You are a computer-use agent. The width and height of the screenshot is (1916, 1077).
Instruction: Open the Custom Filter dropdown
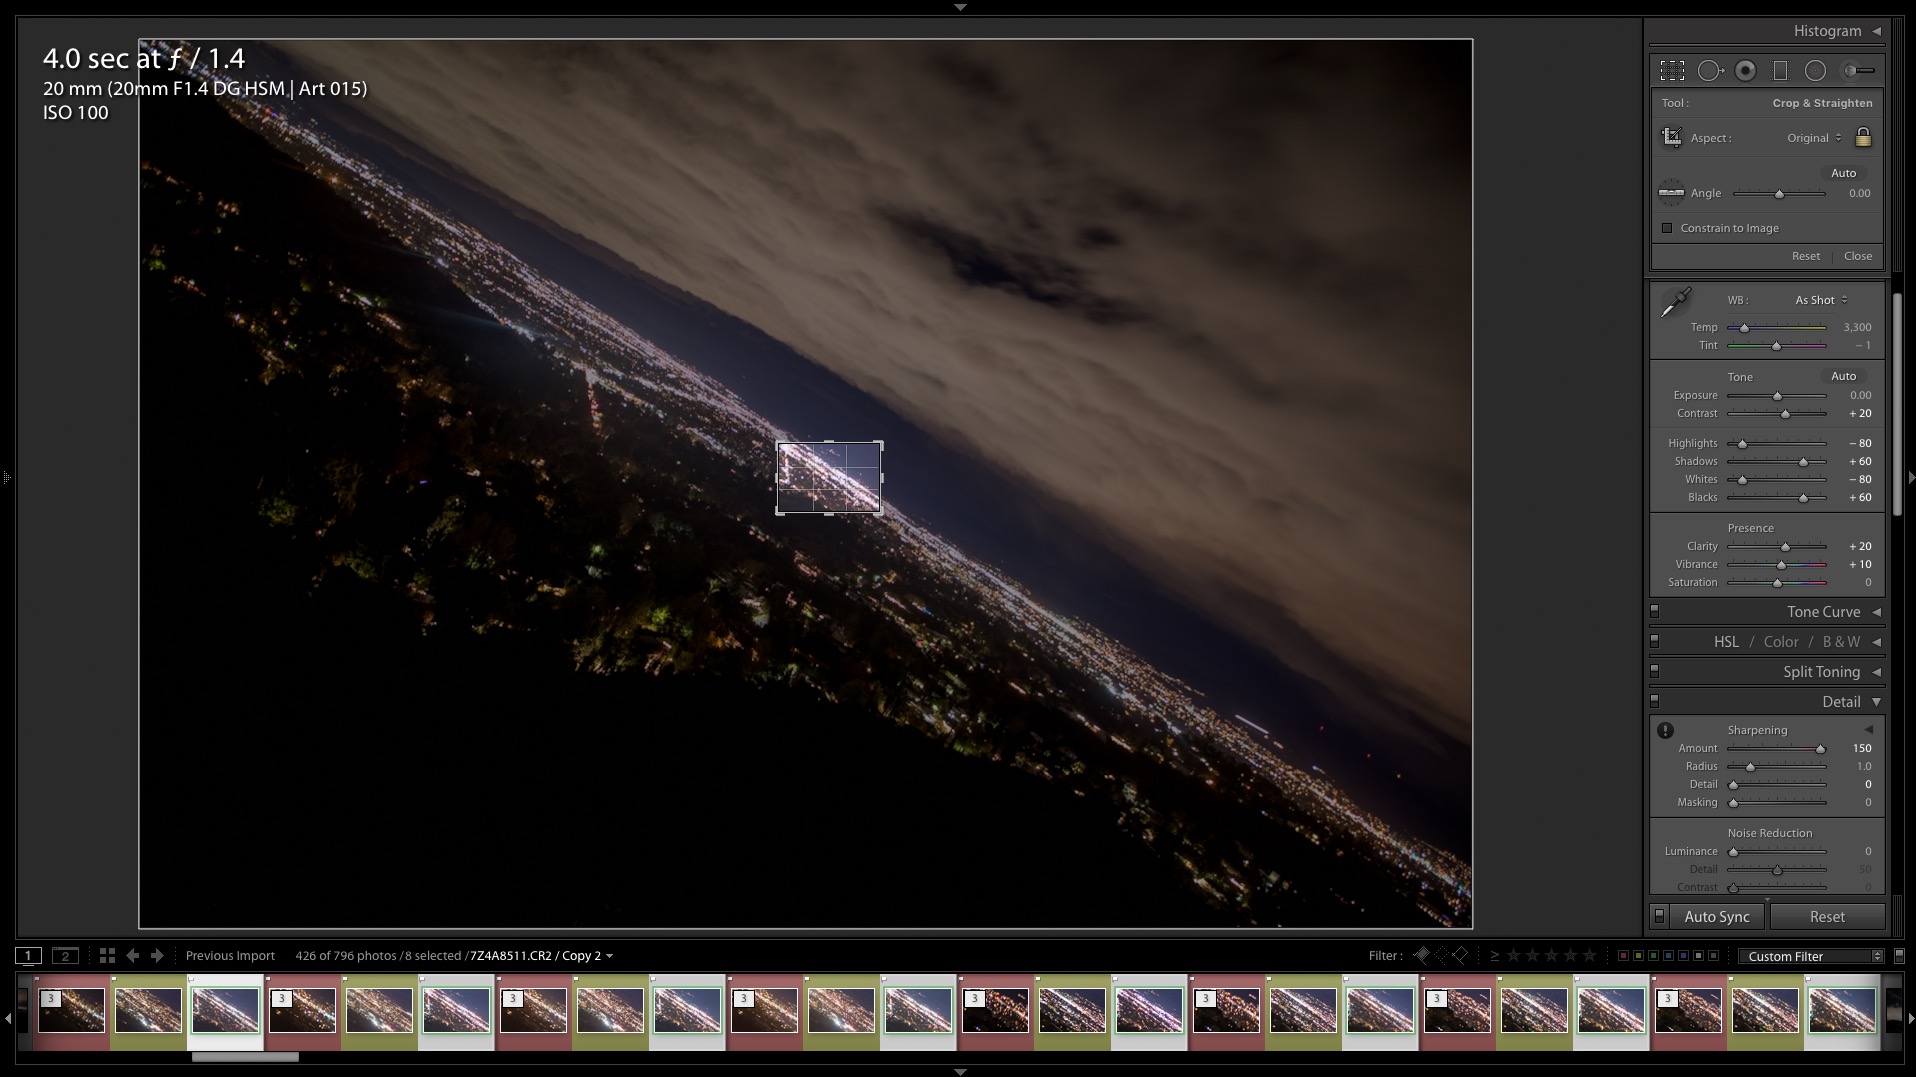tap(1811, 956)
